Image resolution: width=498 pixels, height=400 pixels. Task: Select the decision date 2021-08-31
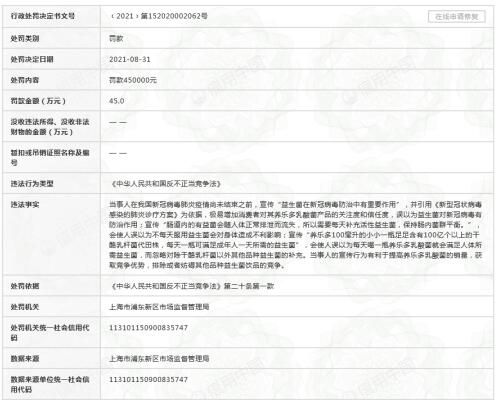(130, 59)
